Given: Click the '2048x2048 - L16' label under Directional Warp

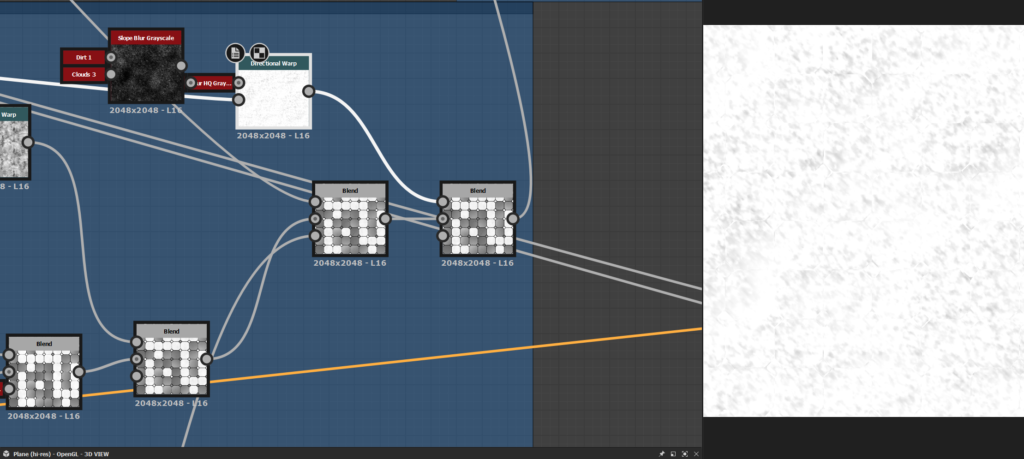Looking at the screenshot, I should pos(273,136).
